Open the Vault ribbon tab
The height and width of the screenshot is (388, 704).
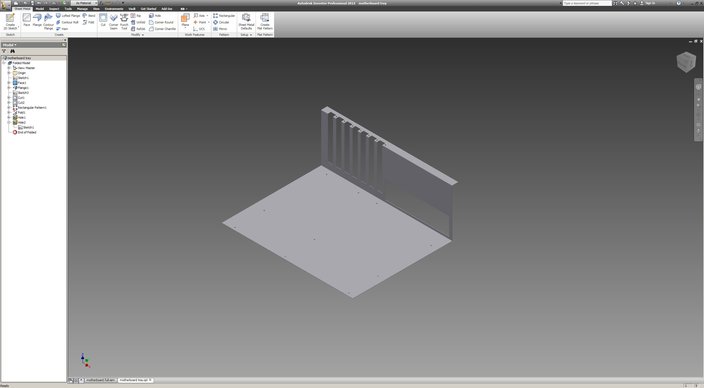click(x=132, y=9)
